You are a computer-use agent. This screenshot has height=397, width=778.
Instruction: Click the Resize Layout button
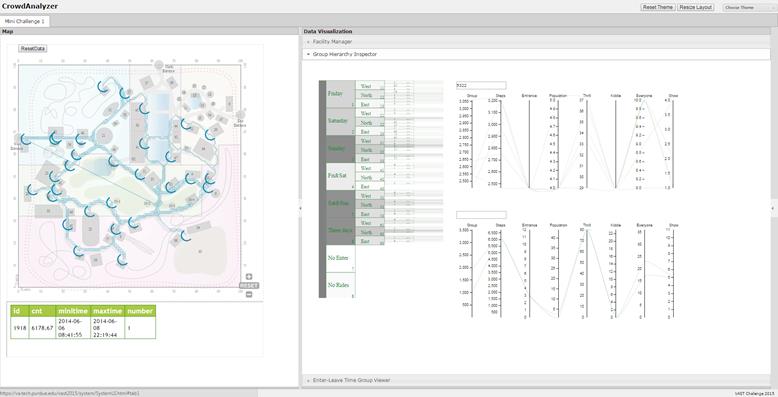tap(696, 7)
